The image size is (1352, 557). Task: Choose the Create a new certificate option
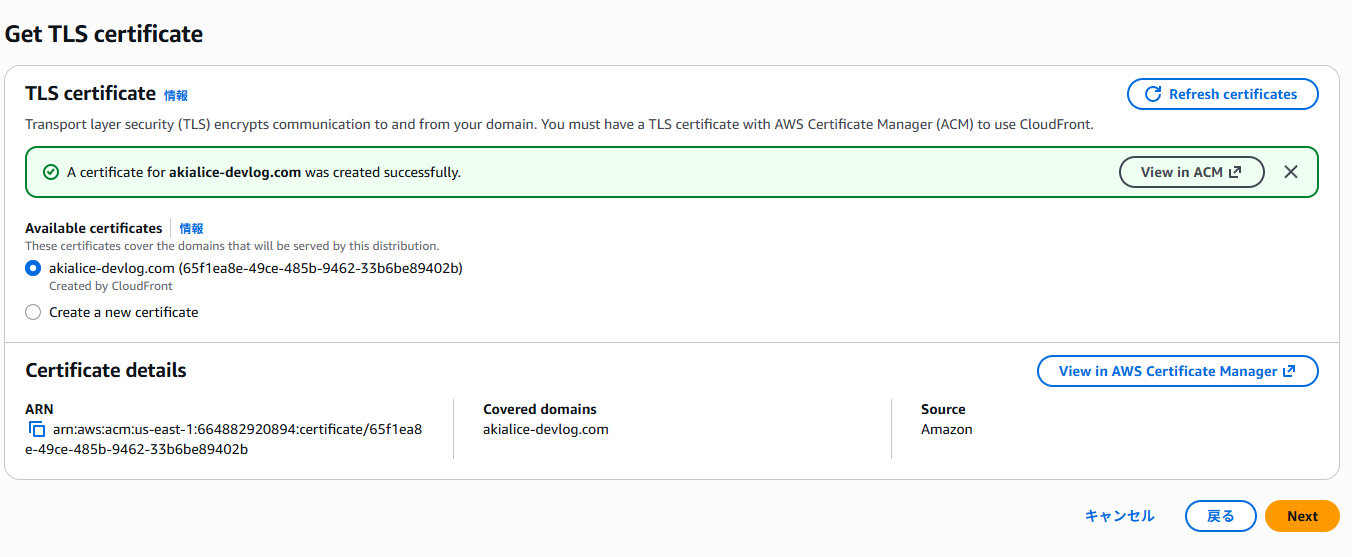point(33,312)
